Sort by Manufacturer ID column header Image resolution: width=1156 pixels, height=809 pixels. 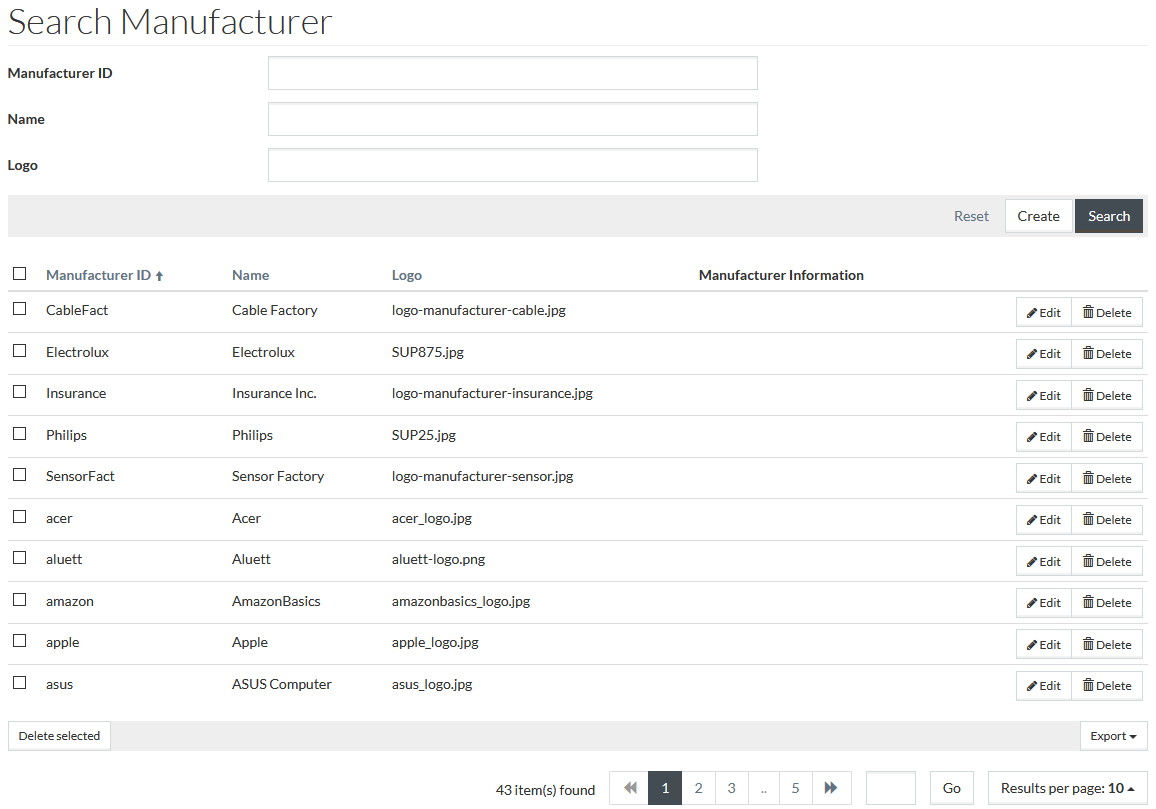(x=104, y=275)
